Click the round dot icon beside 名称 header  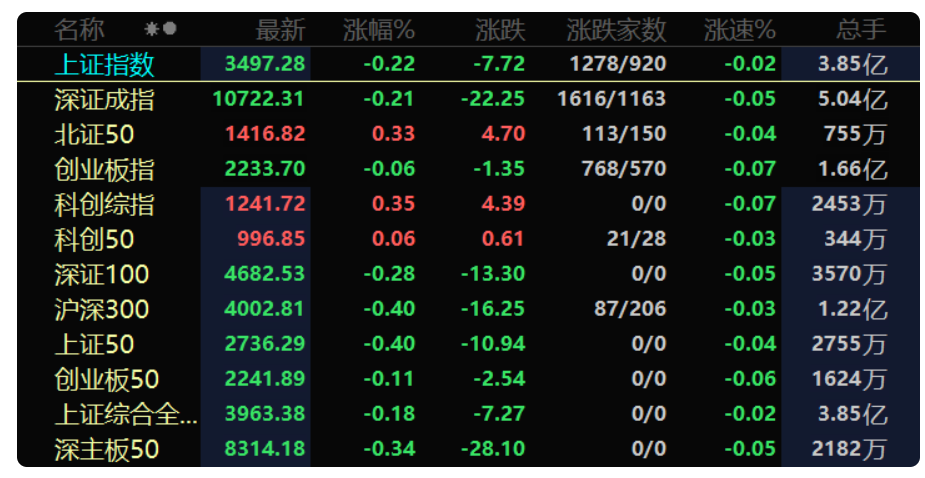tap(170, 28)
